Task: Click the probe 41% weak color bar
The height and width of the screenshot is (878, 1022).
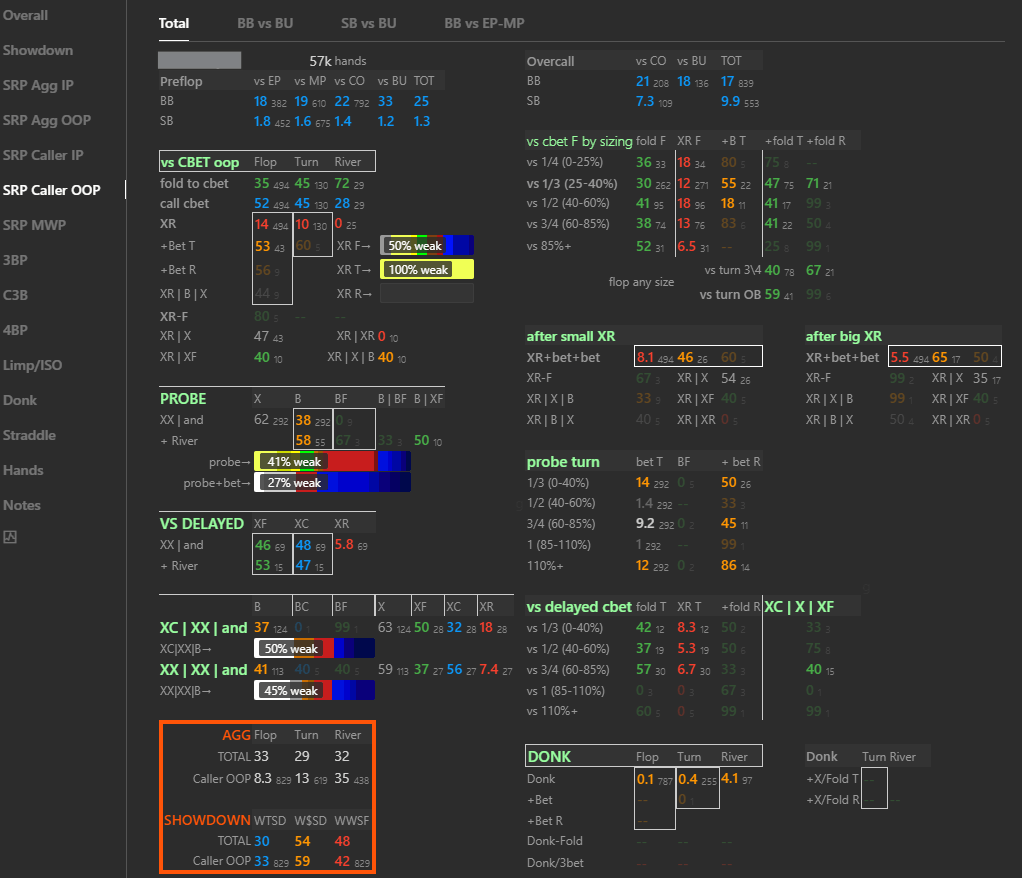Action: point(332,461)
